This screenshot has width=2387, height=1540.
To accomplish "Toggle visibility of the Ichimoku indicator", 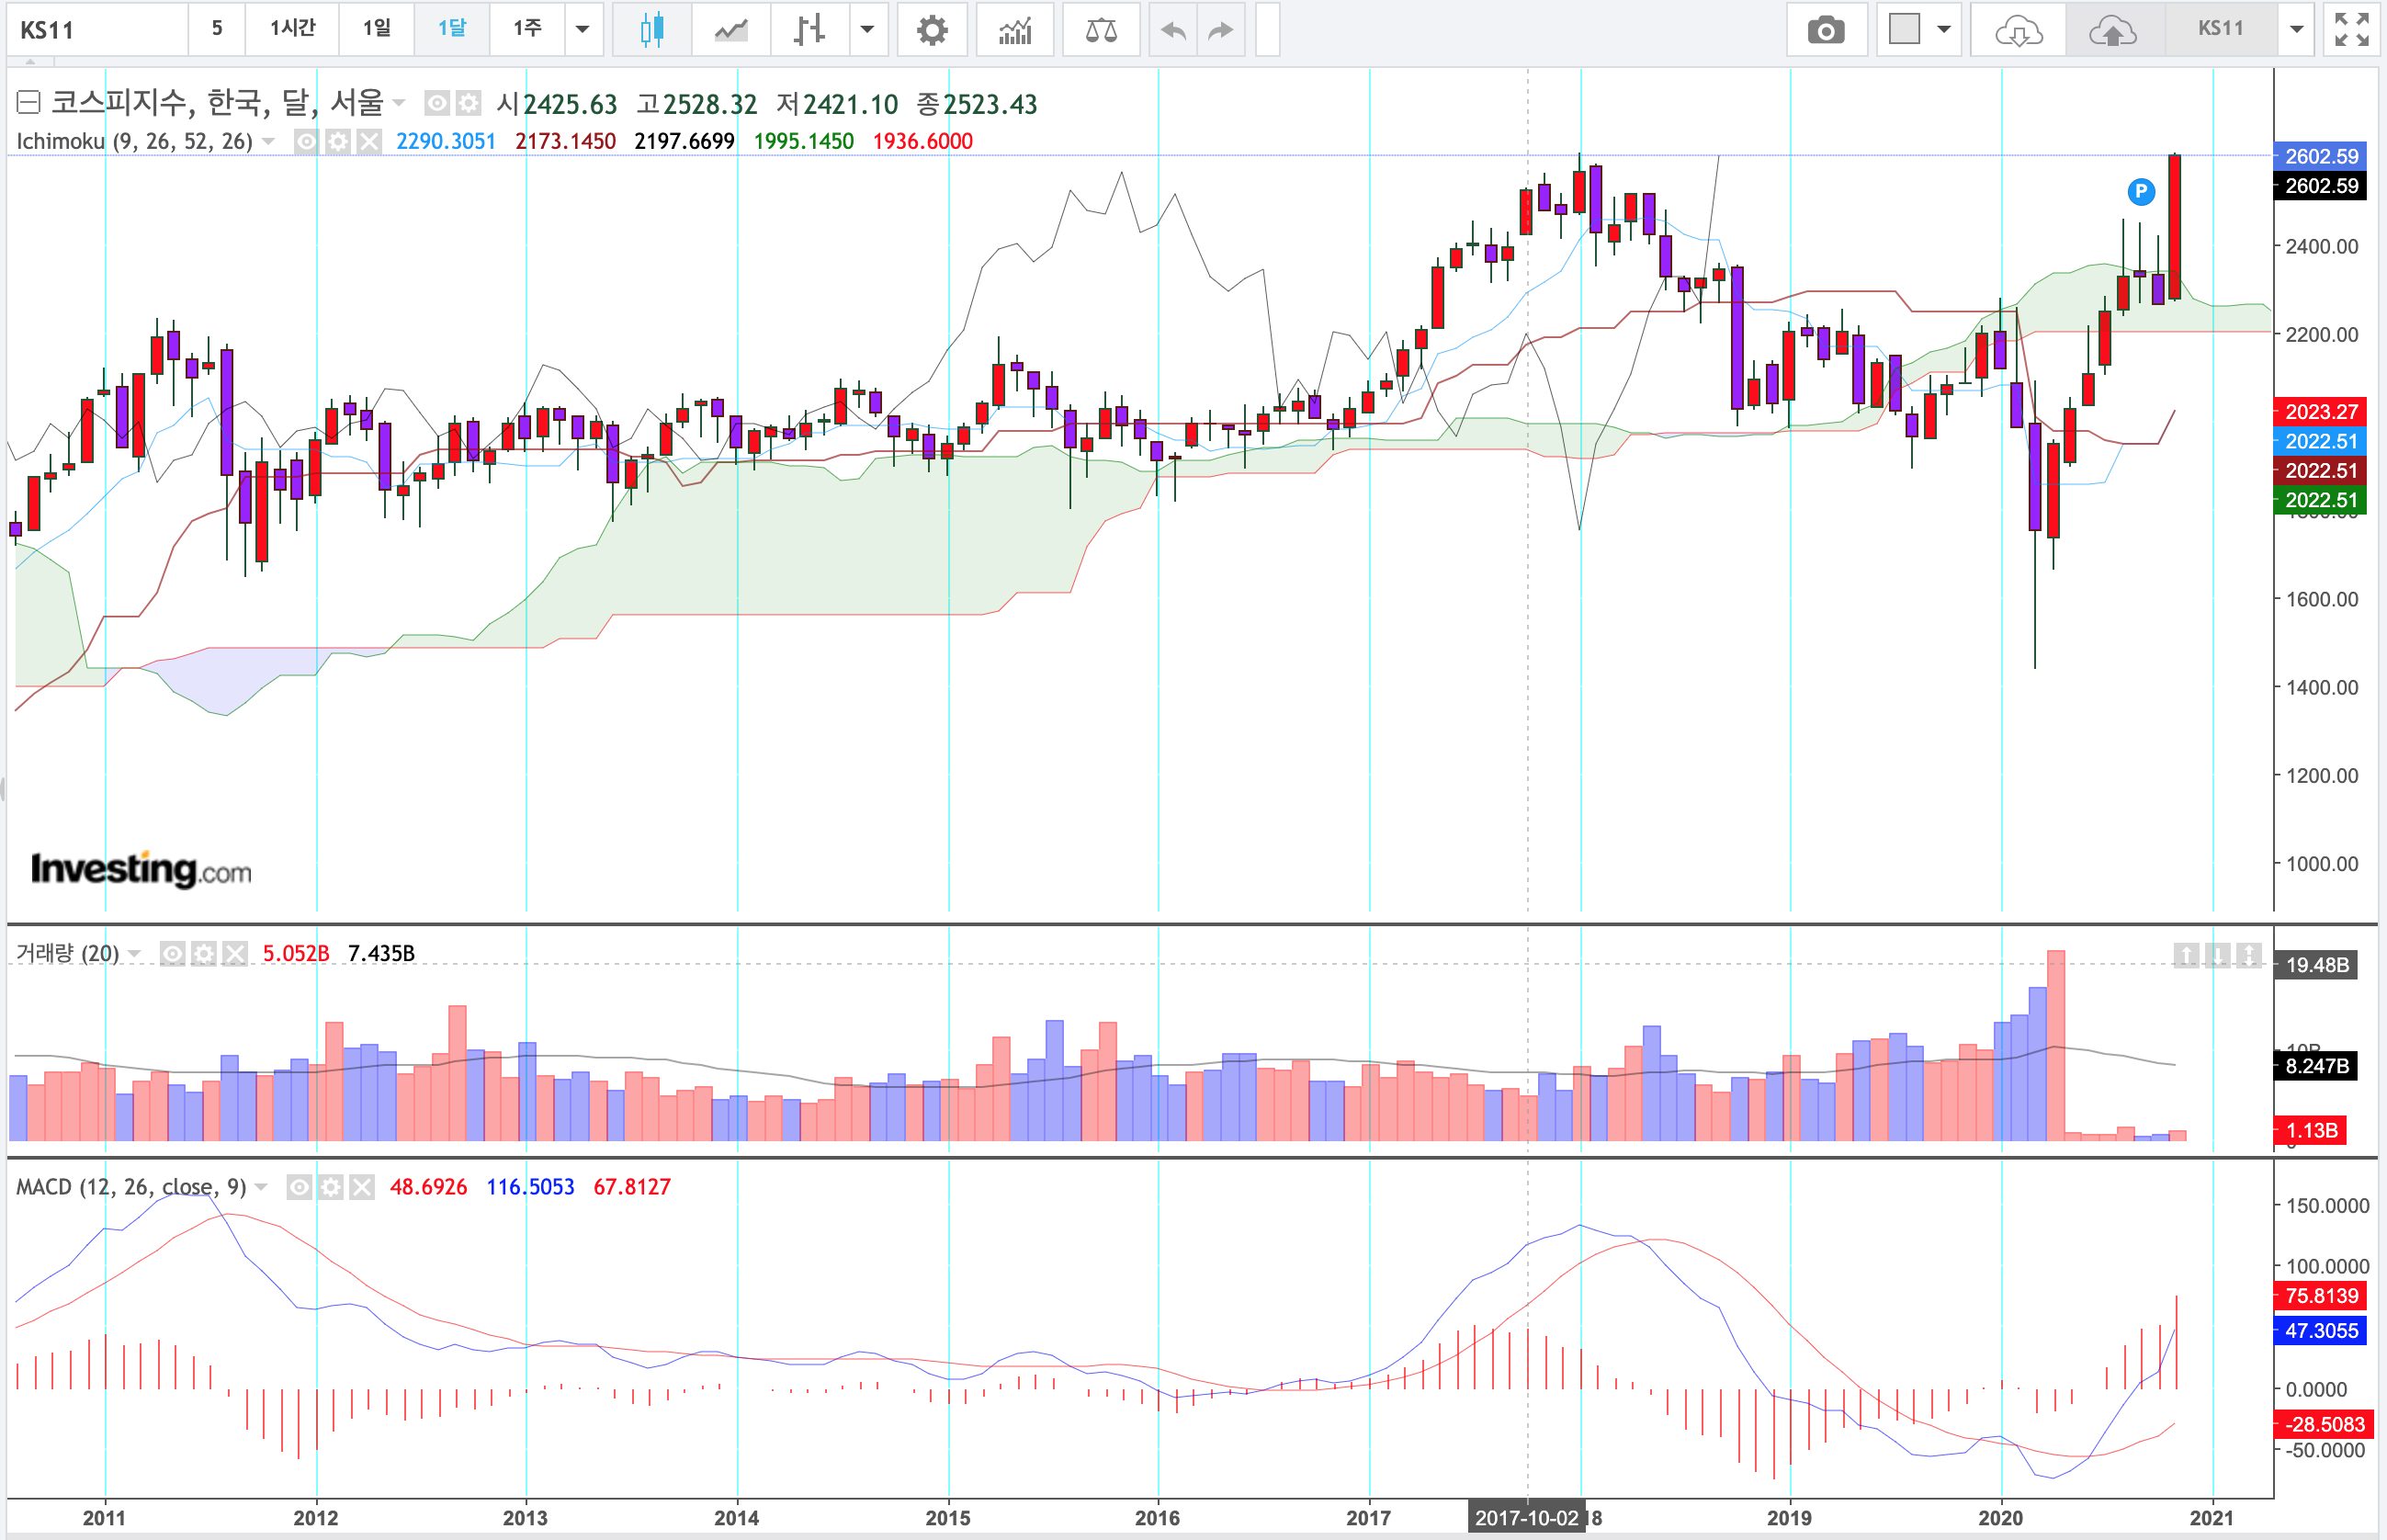I will (306, 141).
